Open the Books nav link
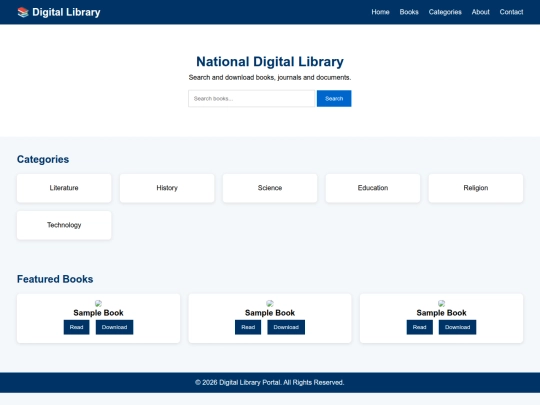 pyautogui.click(x=409, y=12)
